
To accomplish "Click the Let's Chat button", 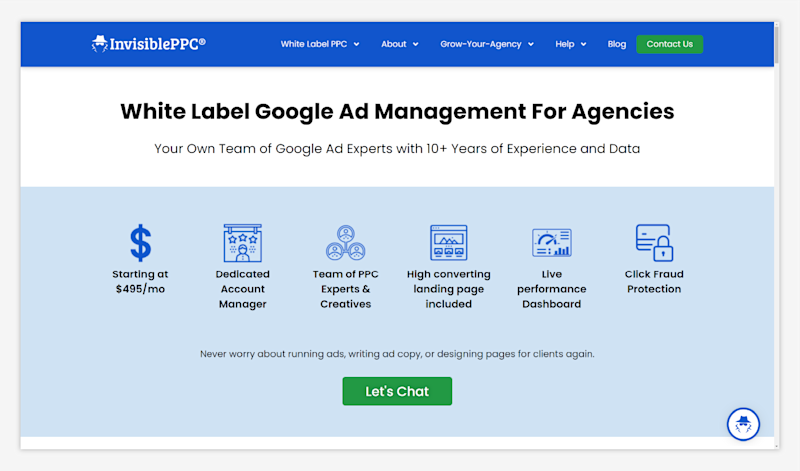I will pyautogui.click(x=397, y=391).
